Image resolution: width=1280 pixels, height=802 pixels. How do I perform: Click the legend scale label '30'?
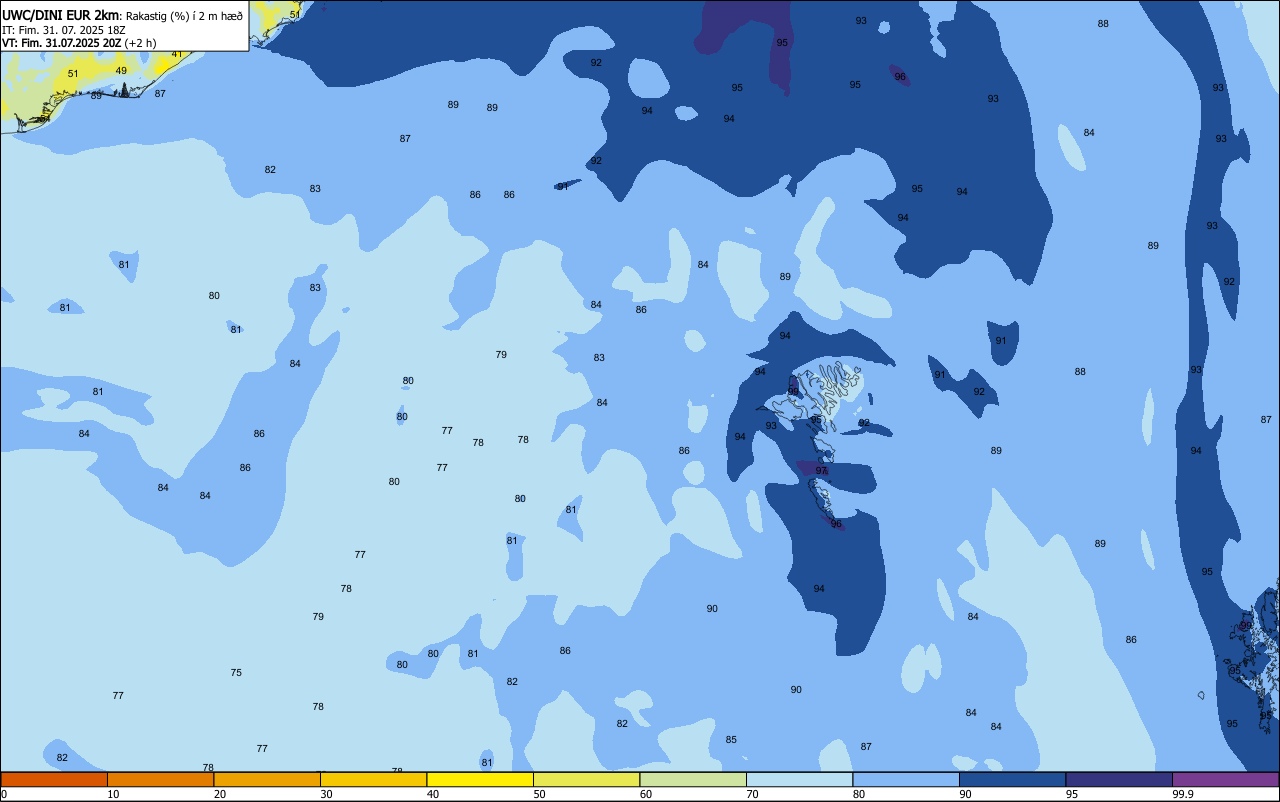point(326,794)
